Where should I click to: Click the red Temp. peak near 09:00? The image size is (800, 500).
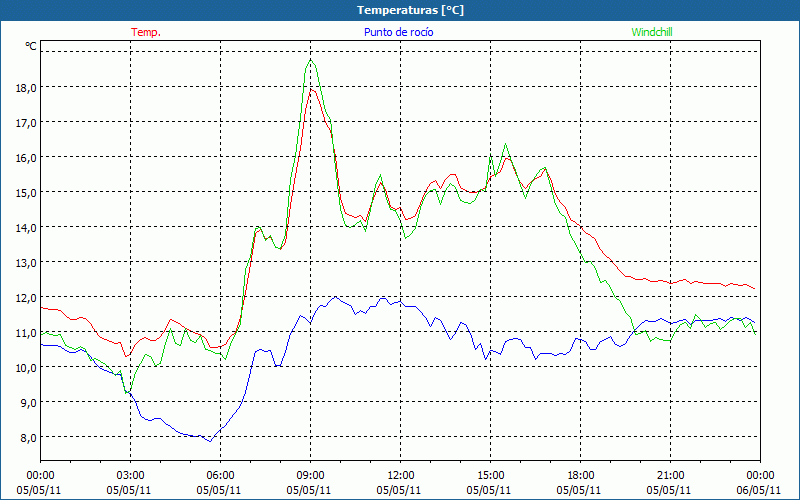pyautogui.click(x=312, y=90)
